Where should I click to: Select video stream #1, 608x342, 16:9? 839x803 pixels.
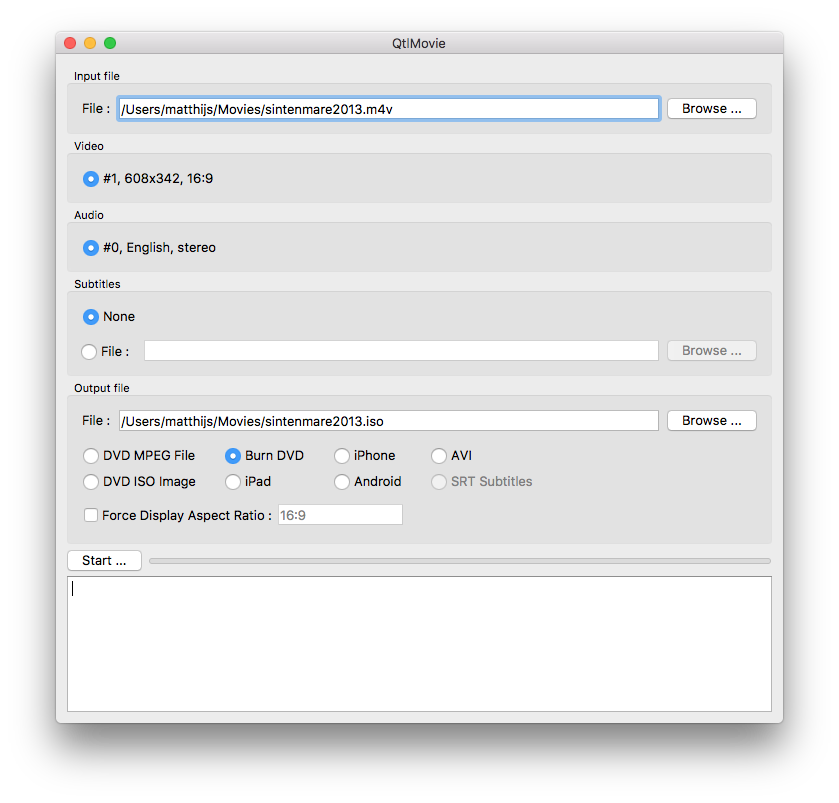click(91, 179)
